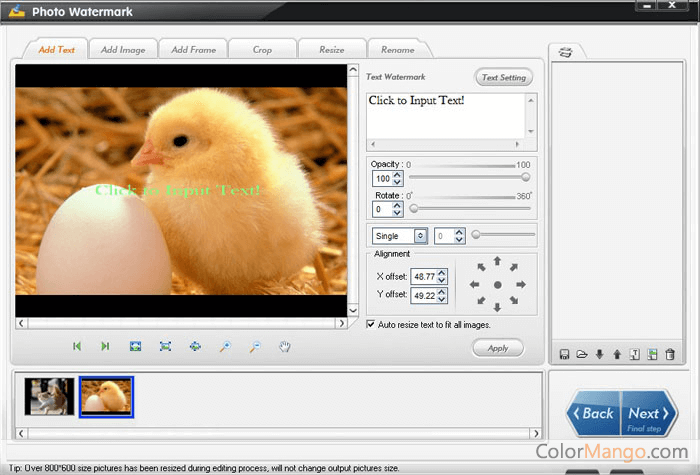Move layer down with down arrow icon

click(x=600, y=354)
